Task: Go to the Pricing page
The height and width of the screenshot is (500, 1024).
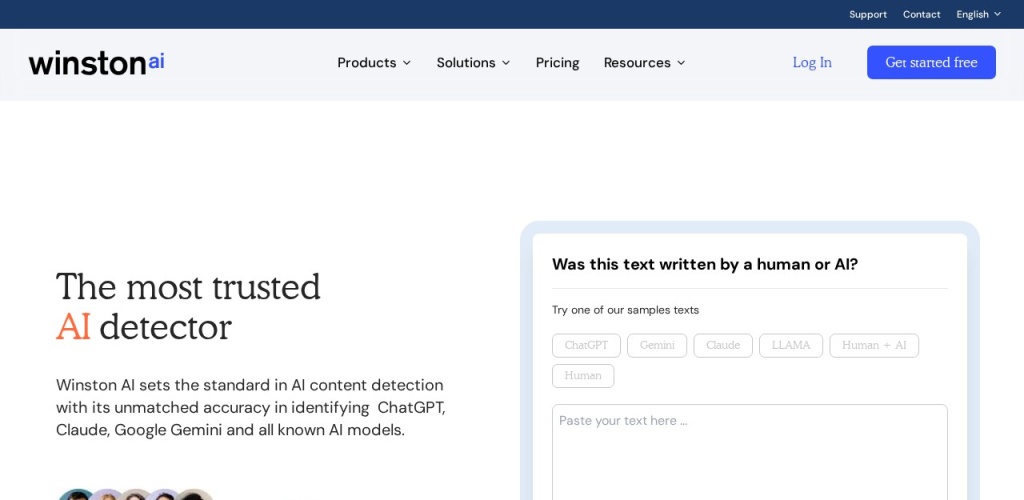Action: point(557,62)
